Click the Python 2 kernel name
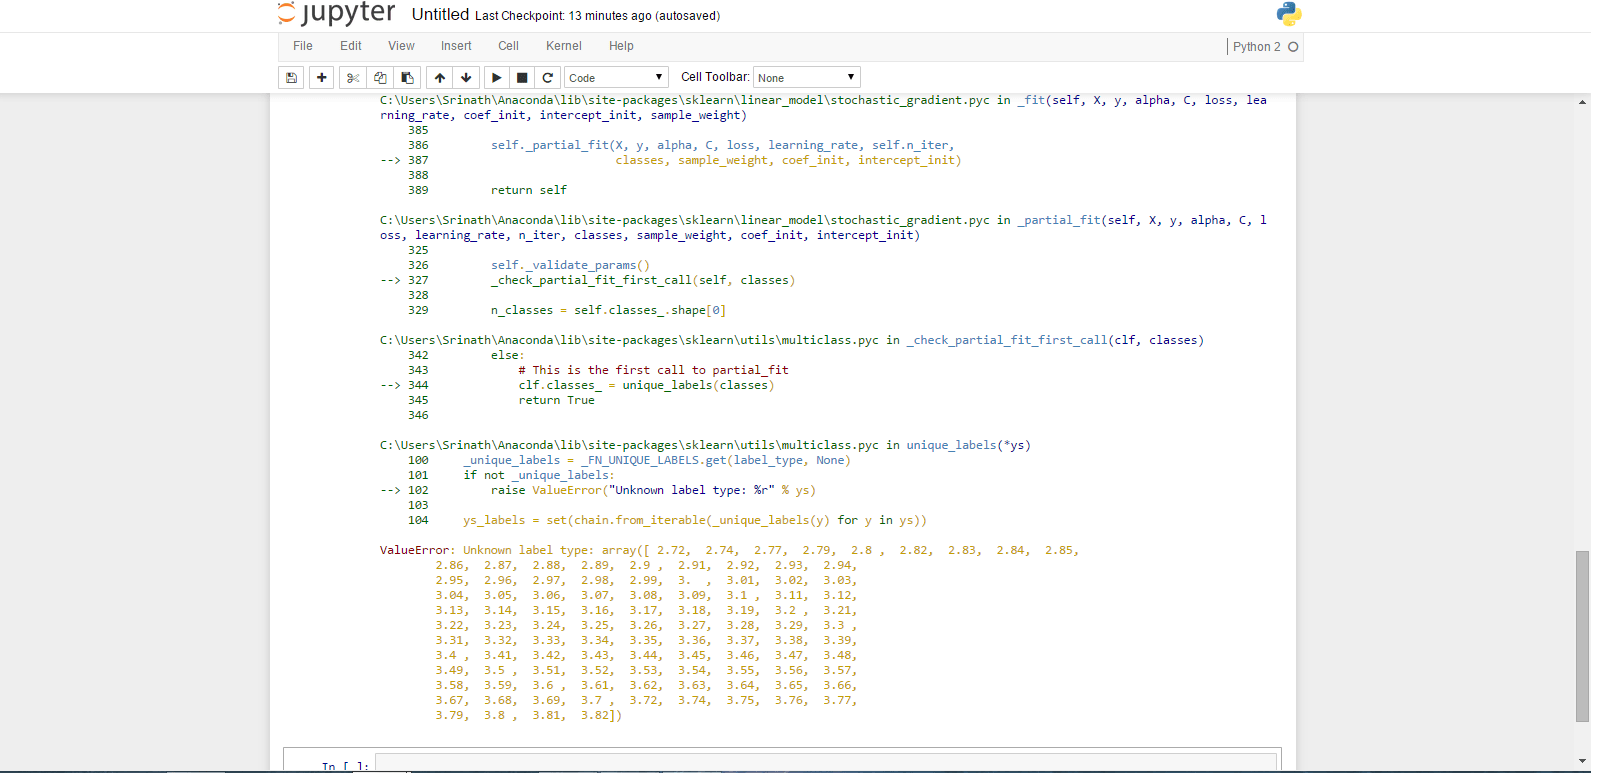 (x=1257, y=47)
